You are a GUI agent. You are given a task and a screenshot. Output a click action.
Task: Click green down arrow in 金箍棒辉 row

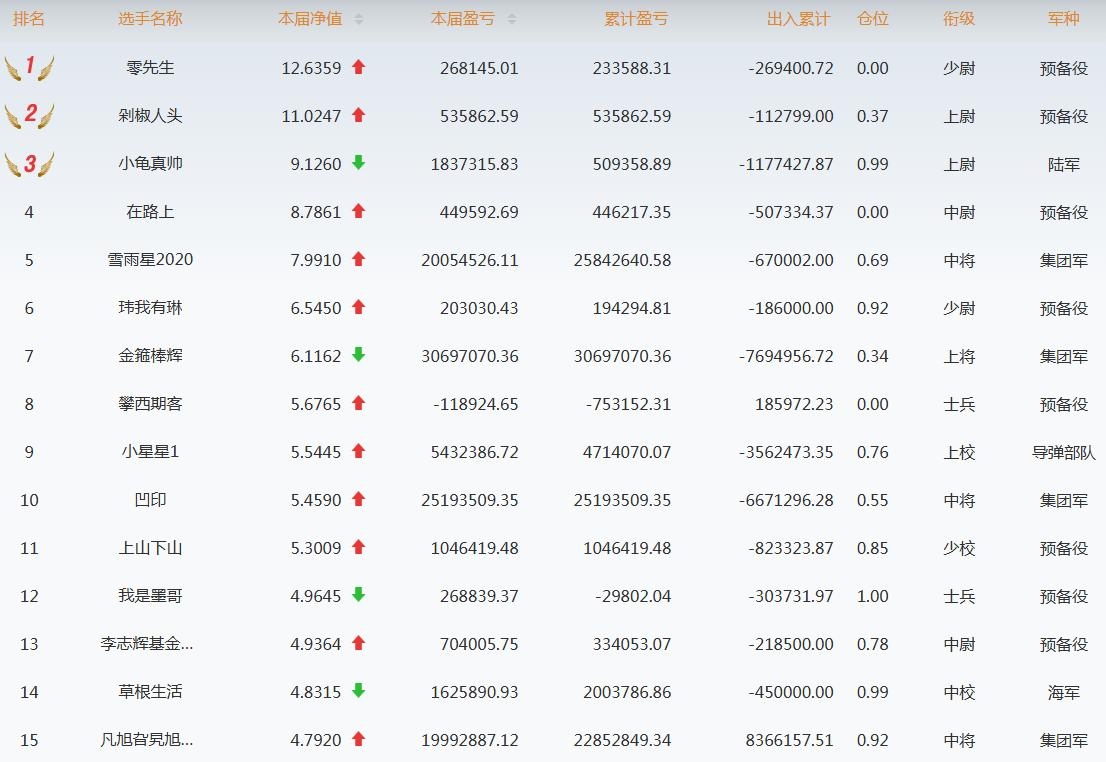click(359, 355)
